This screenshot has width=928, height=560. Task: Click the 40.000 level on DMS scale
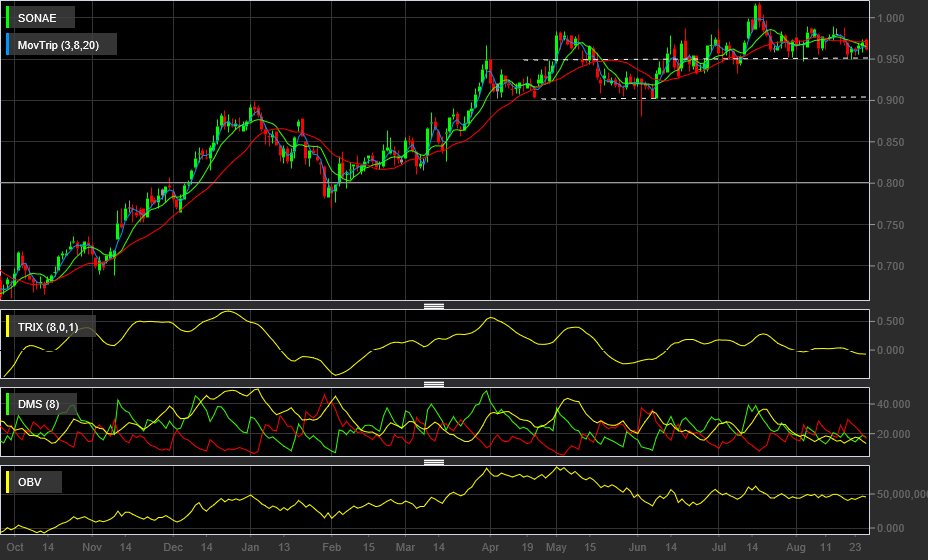[x=894, y=404]
